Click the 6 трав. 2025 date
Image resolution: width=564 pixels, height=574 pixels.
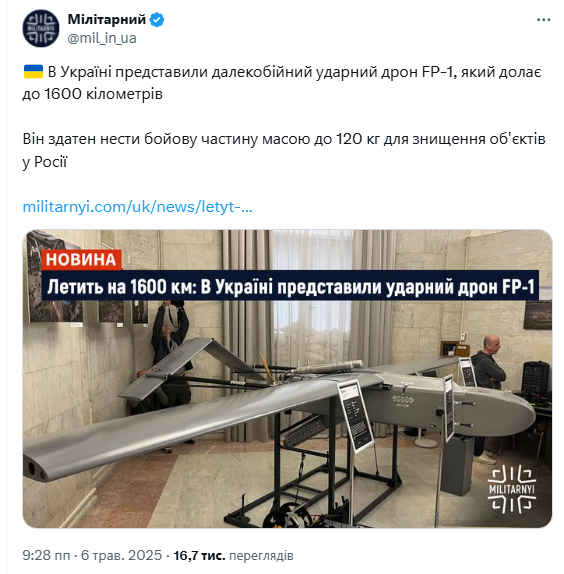[121, 555]
